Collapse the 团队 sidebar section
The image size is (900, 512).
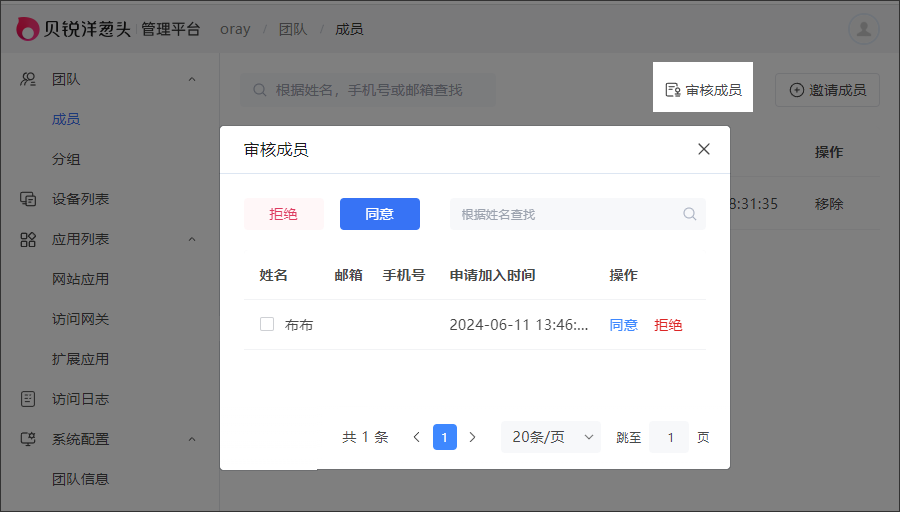192,79
